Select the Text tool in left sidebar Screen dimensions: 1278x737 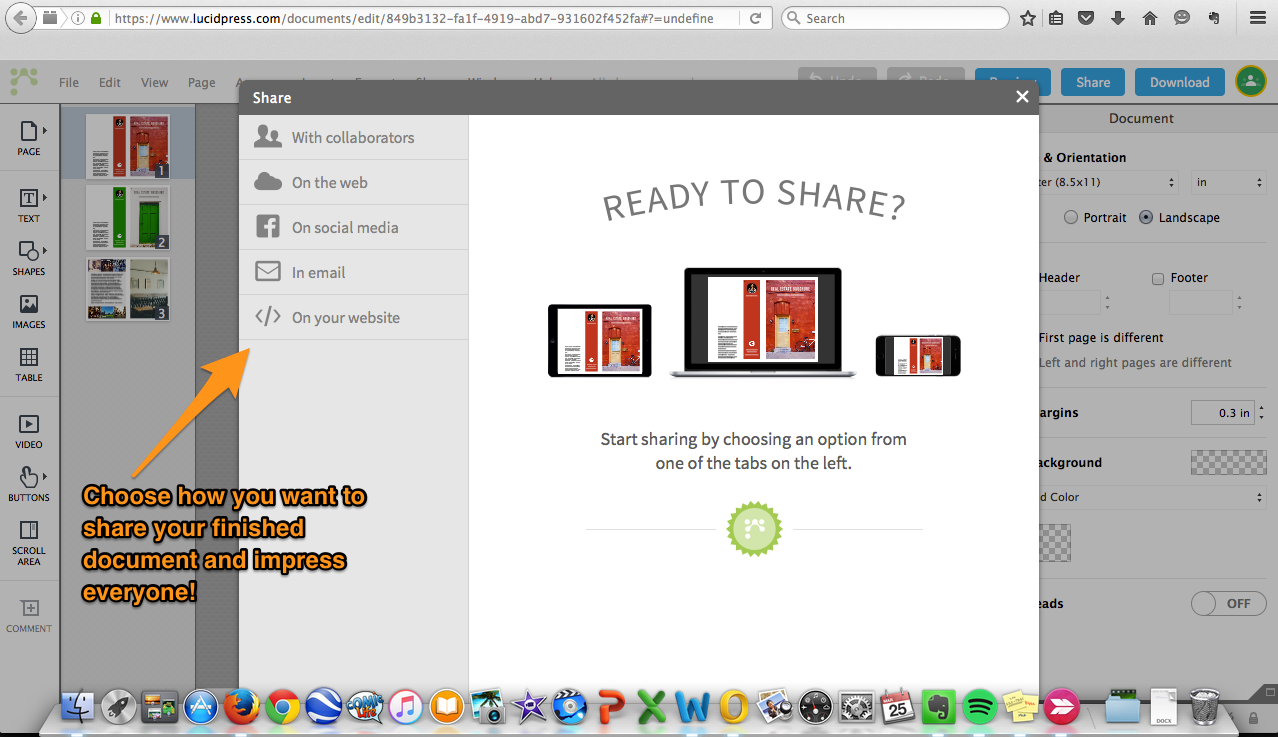pos(29,203)
